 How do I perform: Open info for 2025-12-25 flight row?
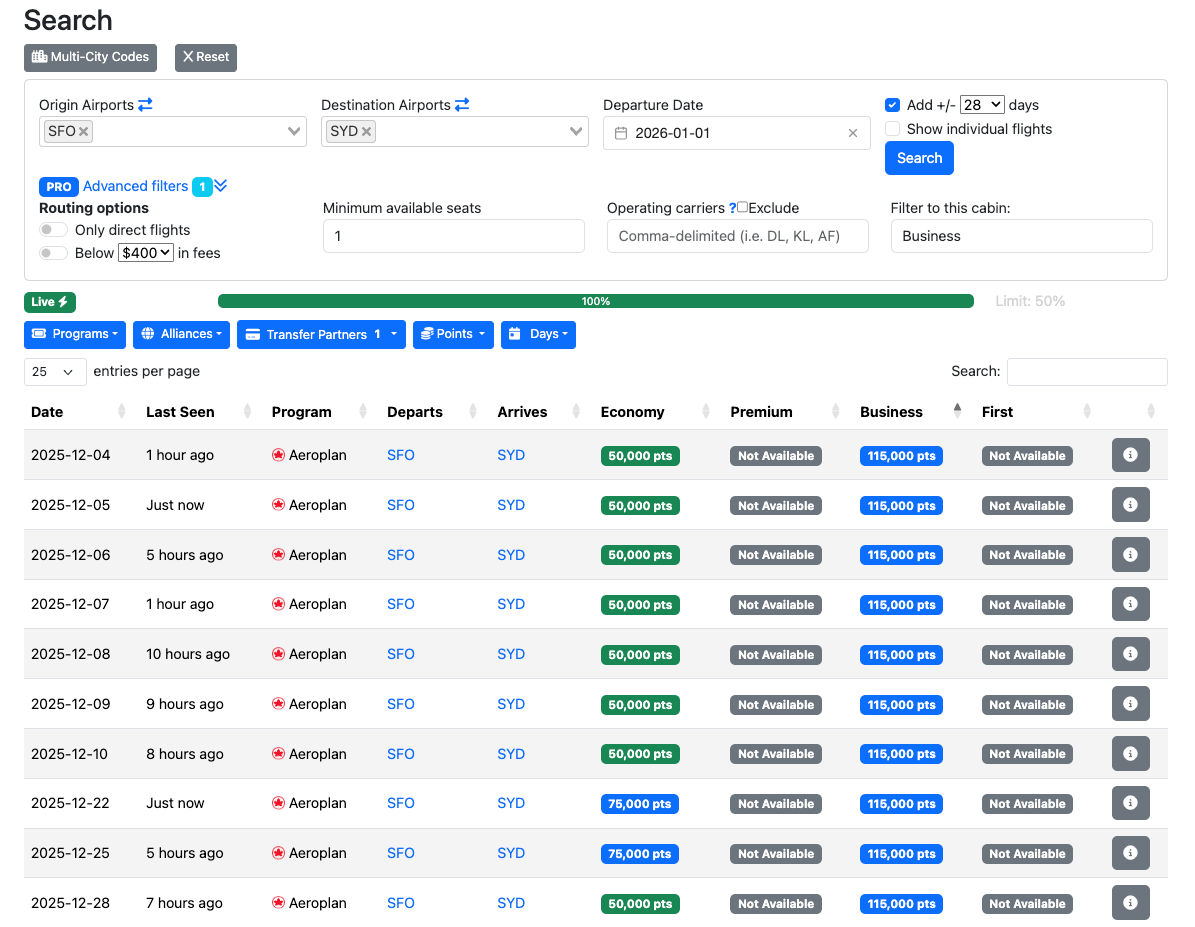(1130, 853)
